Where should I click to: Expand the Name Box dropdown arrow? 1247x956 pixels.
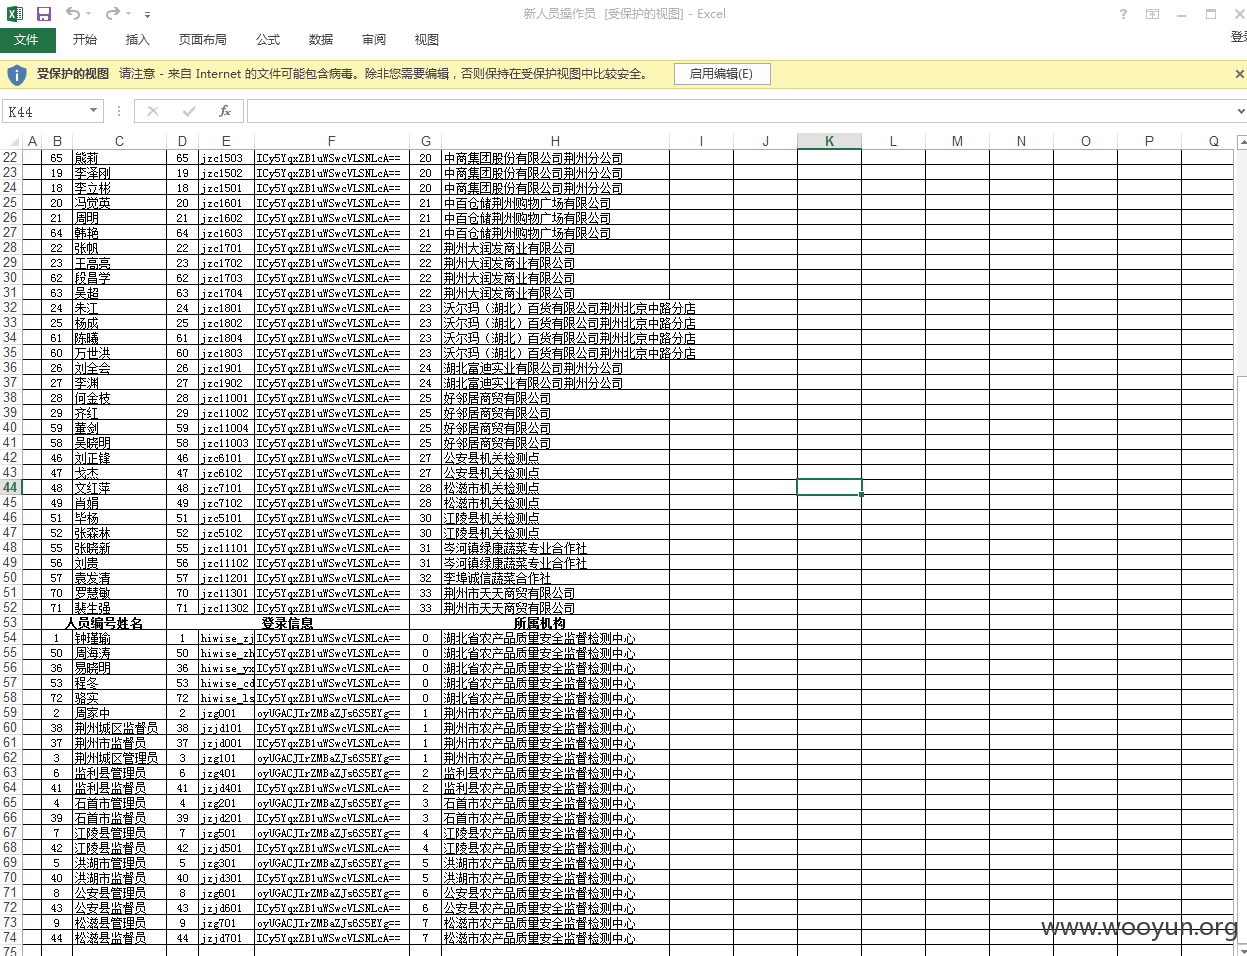point(94,111)
